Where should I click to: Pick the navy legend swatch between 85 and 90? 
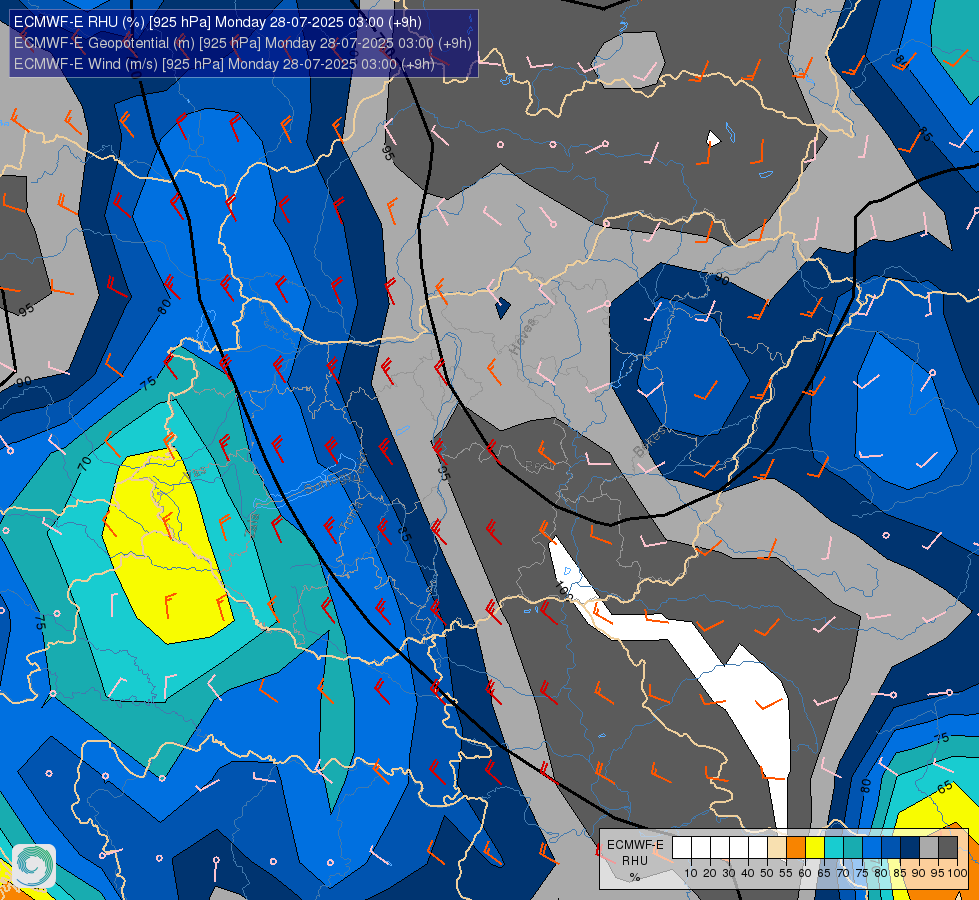point(910,848)
